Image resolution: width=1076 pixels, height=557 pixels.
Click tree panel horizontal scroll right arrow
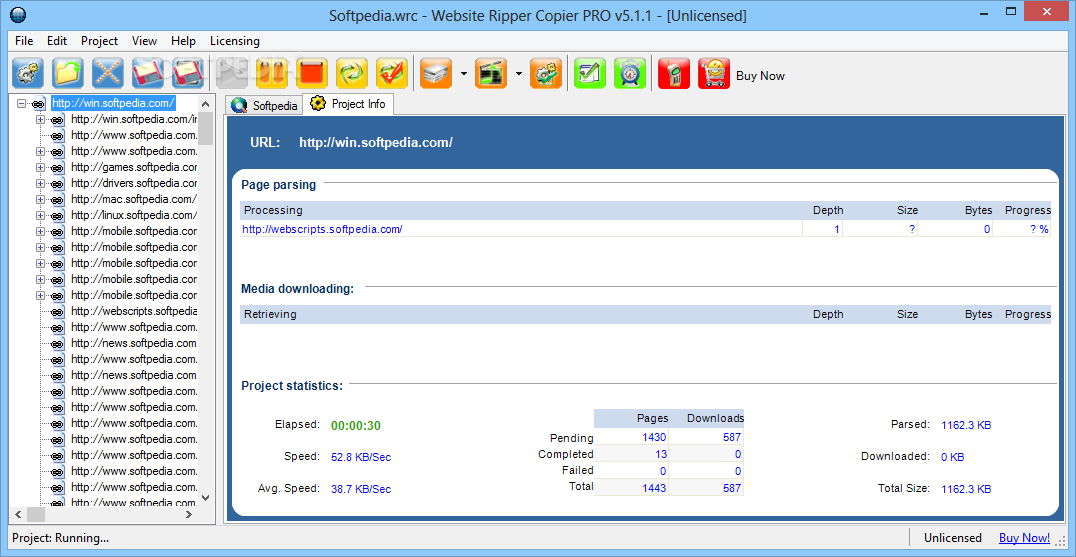[x=189, y=514]
